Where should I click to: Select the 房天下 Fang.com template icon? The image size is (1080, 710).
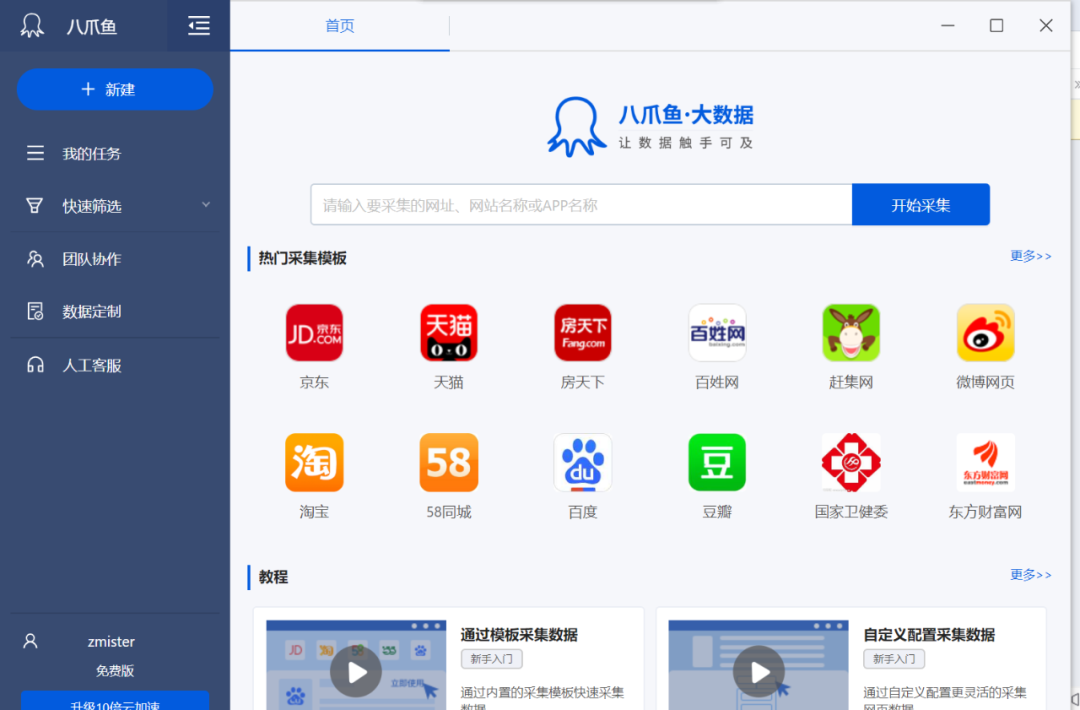583,333
